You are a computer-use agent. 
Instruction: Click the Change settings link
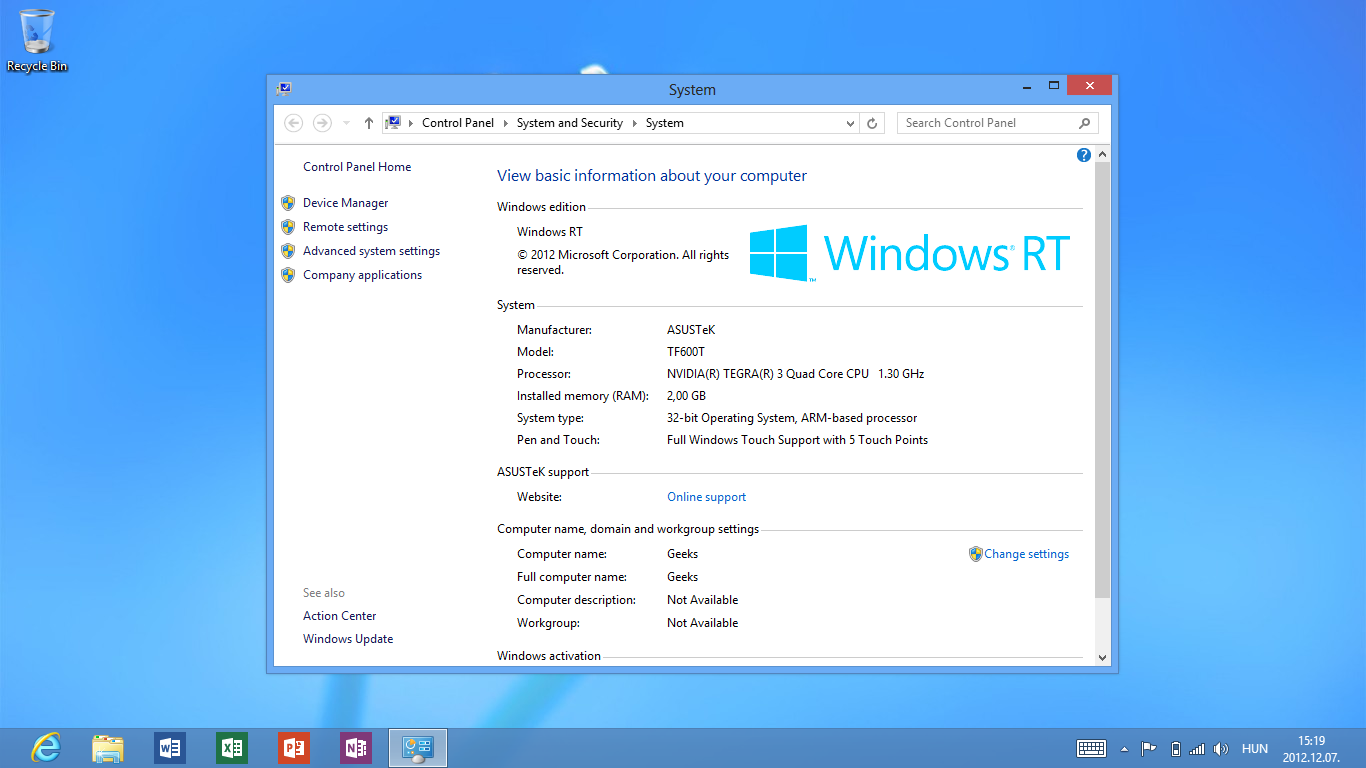(x=1026, y=554)
